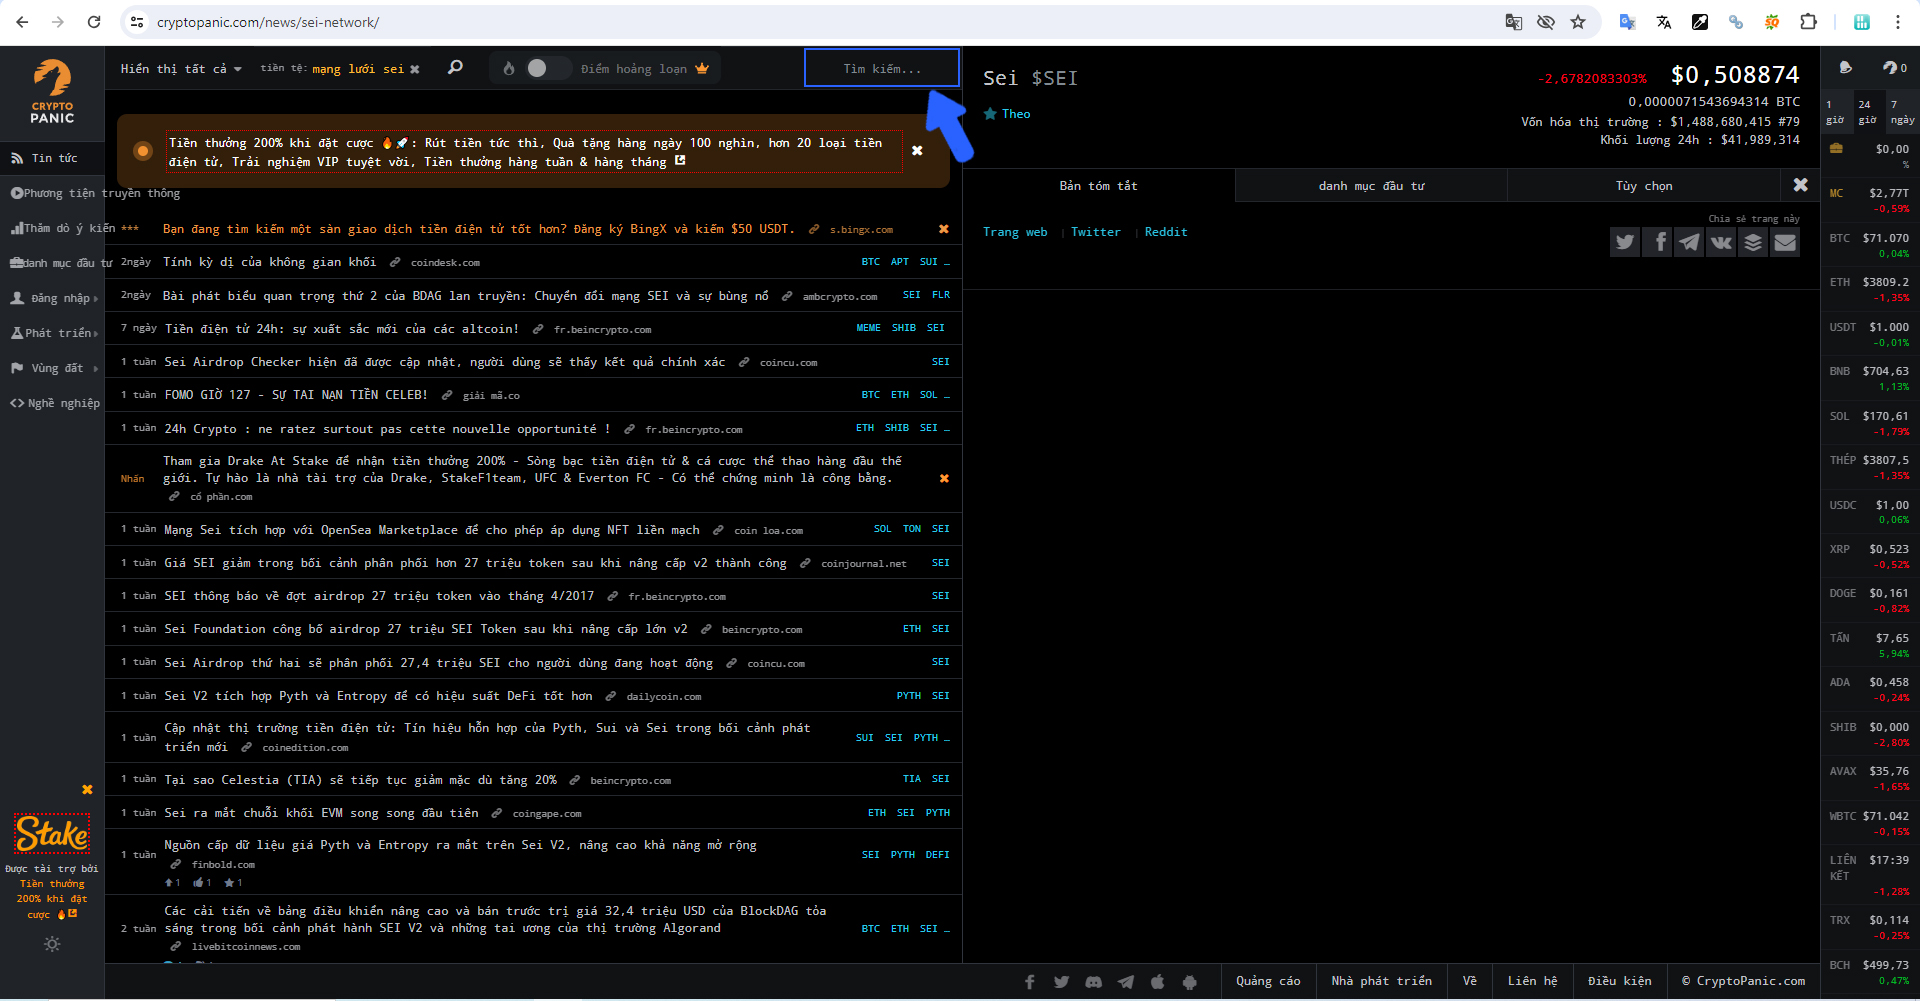Viewport: 1920px width, 1001px height.
Task: Open the footer Telegram icon
Action: (x=1126, y=982)
